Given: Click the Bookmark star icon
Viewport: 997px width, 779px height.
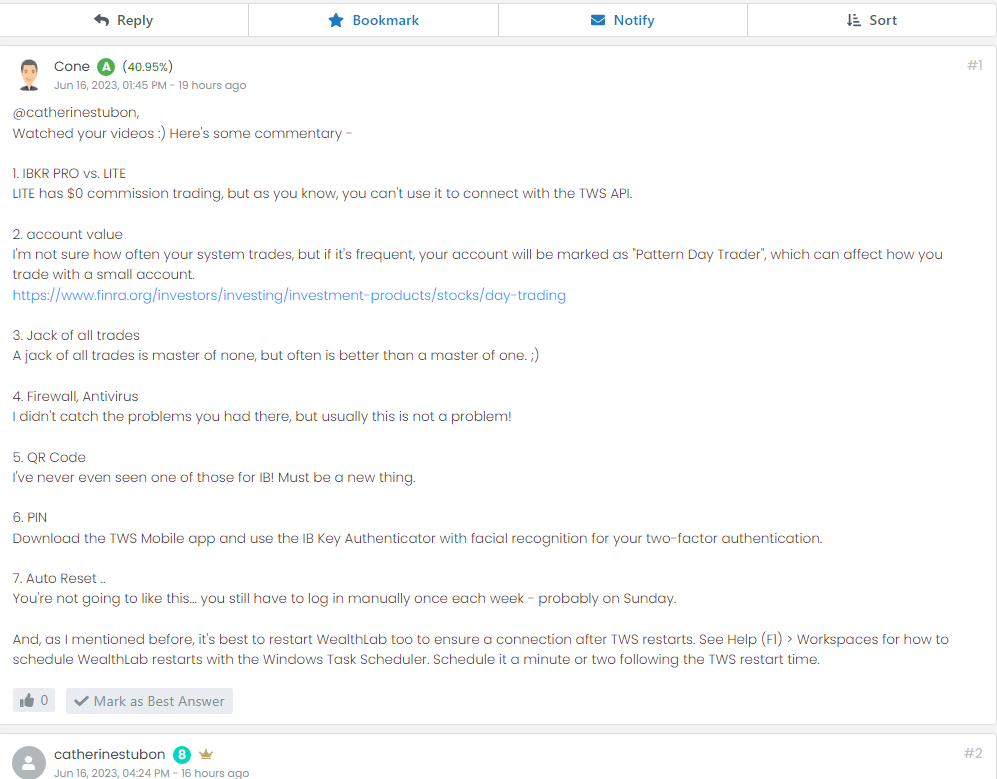Looking at the screenshot, I should pyautogui.click(x=336, y=20).
